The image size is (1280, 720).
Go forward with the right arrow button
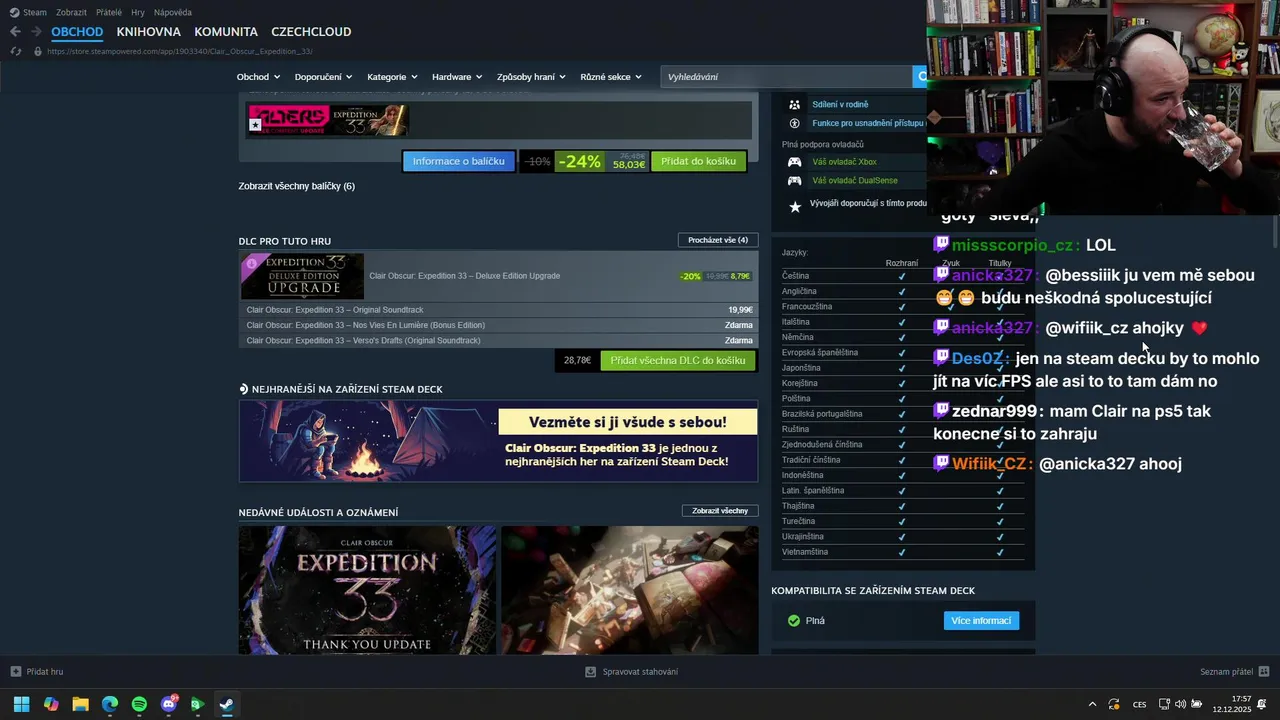click(36, 32)
